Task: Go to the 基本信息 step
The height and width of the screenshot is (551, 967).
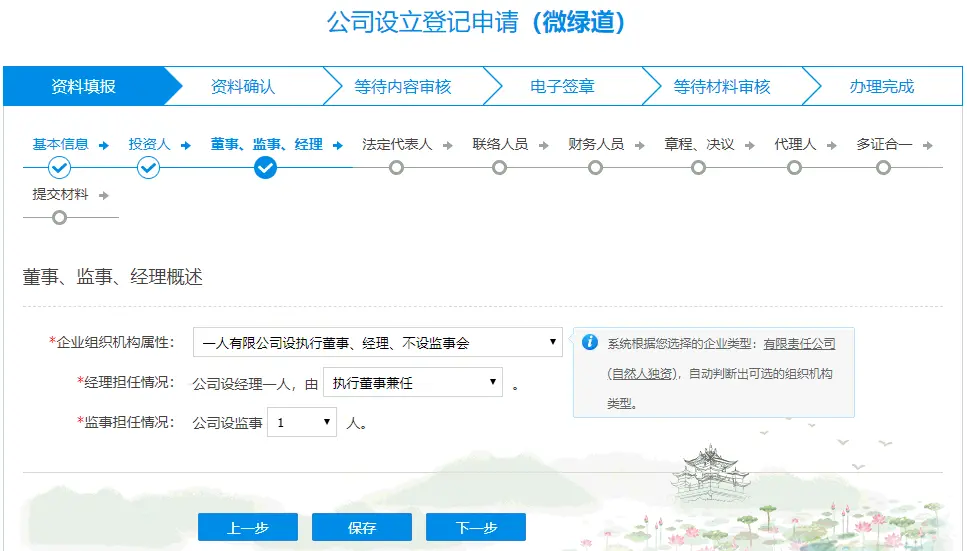Action: [60, 144]
